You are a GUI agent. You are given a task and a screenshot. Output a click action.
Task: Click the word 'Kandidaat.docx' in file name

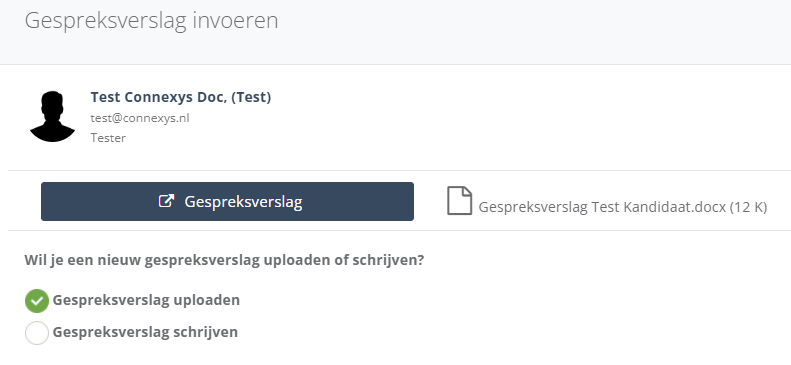click(x=675, y=207)
